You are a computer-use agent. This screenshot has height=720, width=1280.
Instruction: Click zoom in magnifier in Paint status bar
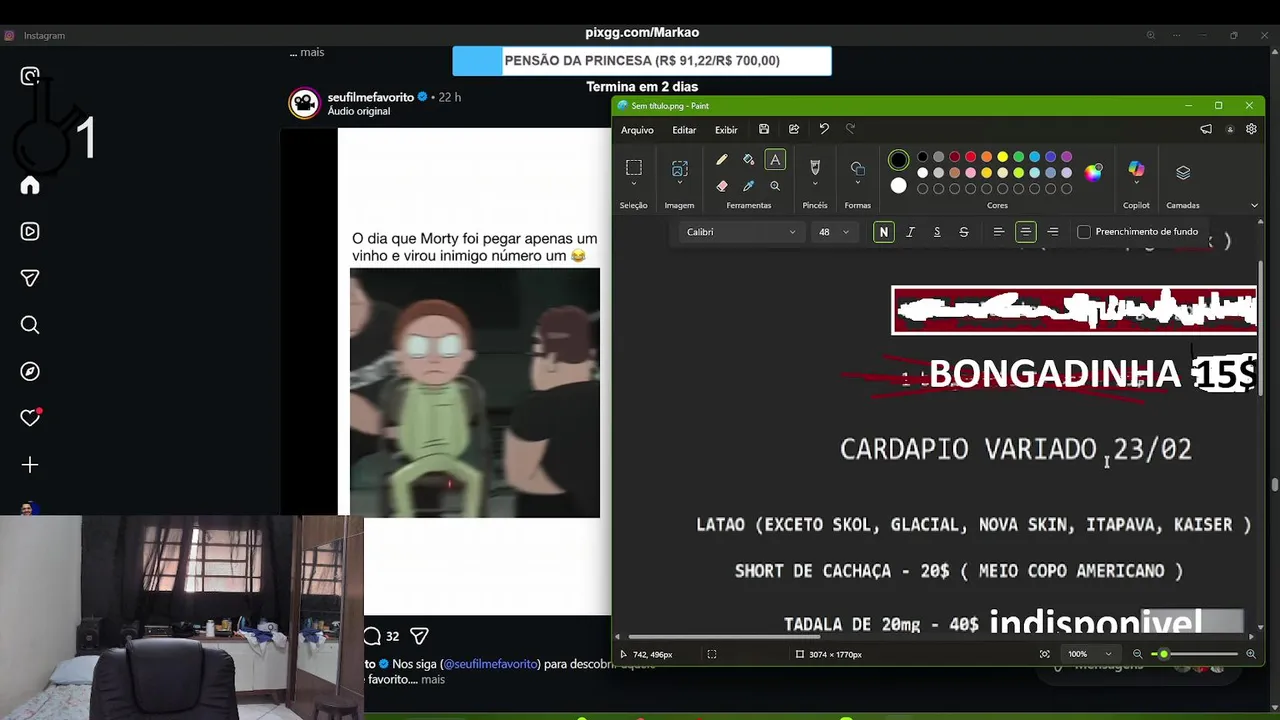1250,654
